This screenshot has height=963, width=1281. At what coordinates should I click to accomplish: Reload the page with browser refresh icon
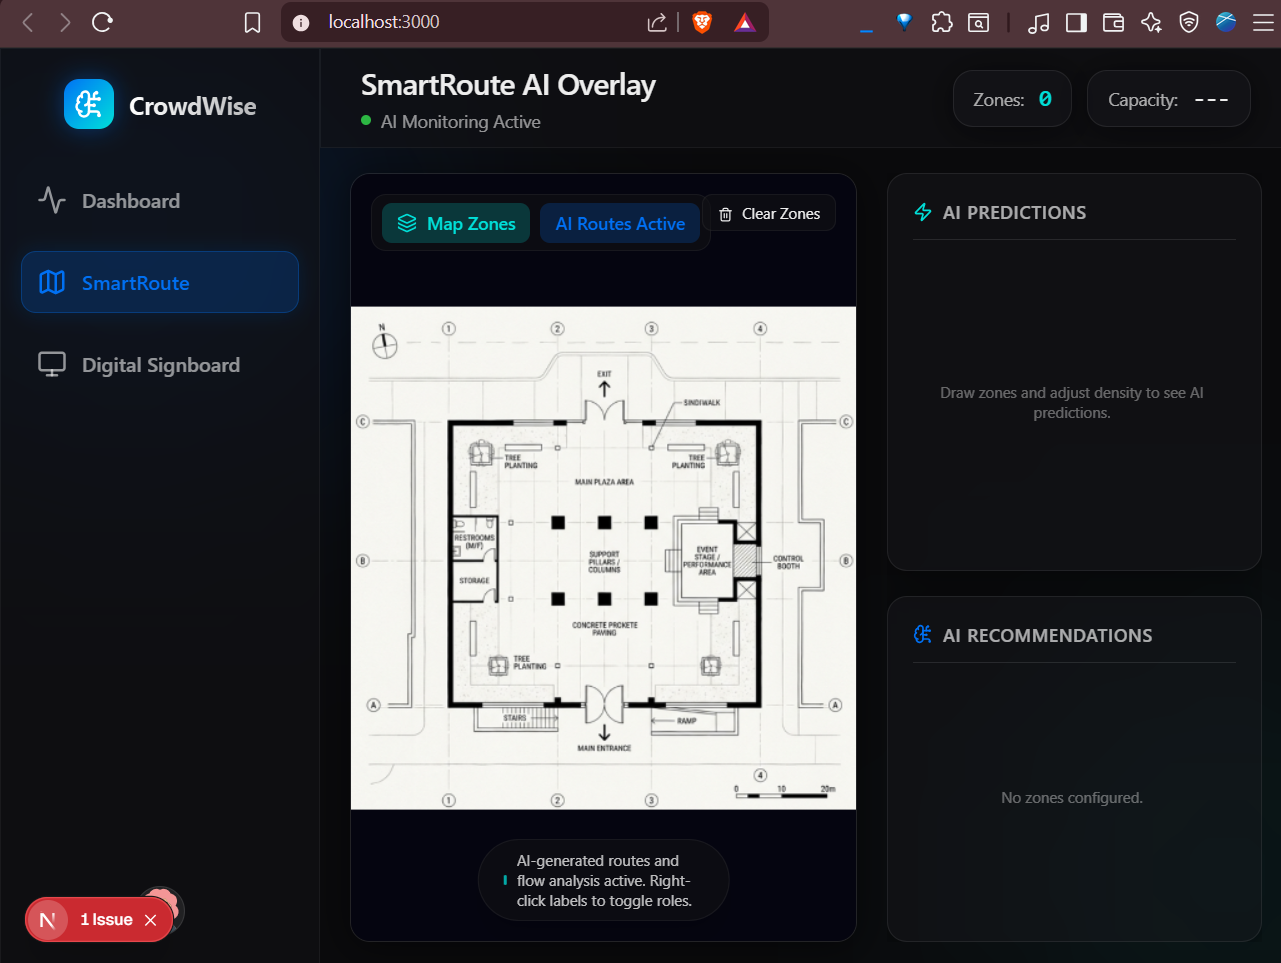point(102,22)
